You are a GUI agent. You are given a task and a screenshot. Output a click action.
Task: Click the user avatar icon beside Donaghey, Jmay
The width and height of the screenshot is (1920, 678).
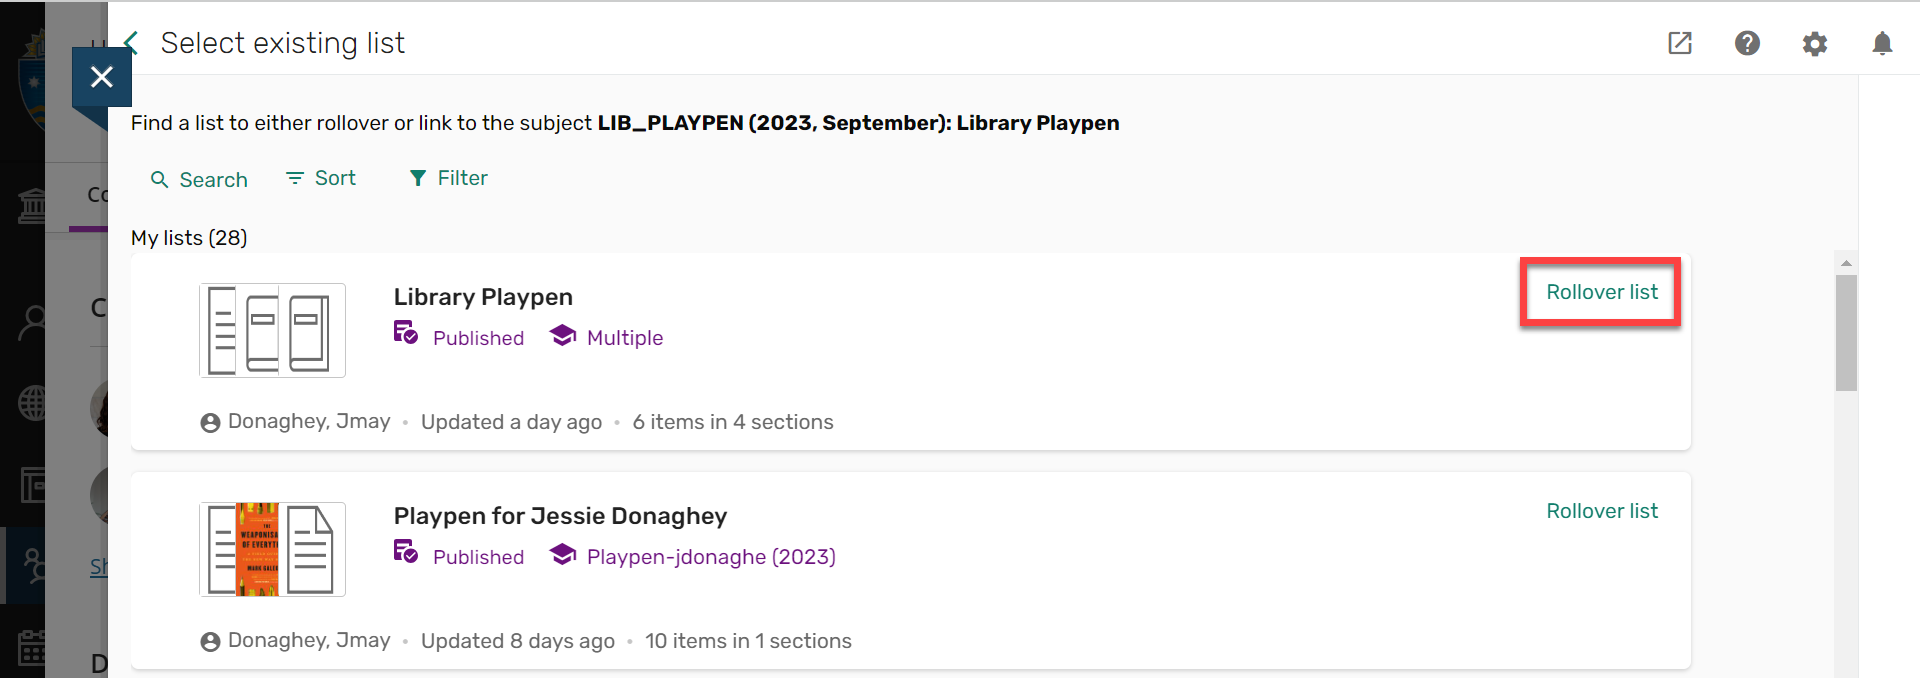pos(209,421)
